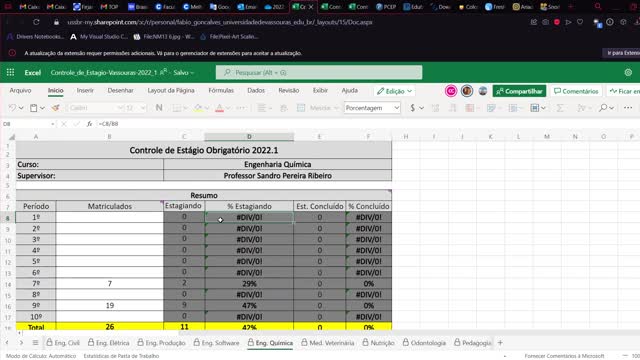Click Fornecer Comentários à Microsoft link
This screenshot has width=640, height=360.
click(x=564, y=356)
